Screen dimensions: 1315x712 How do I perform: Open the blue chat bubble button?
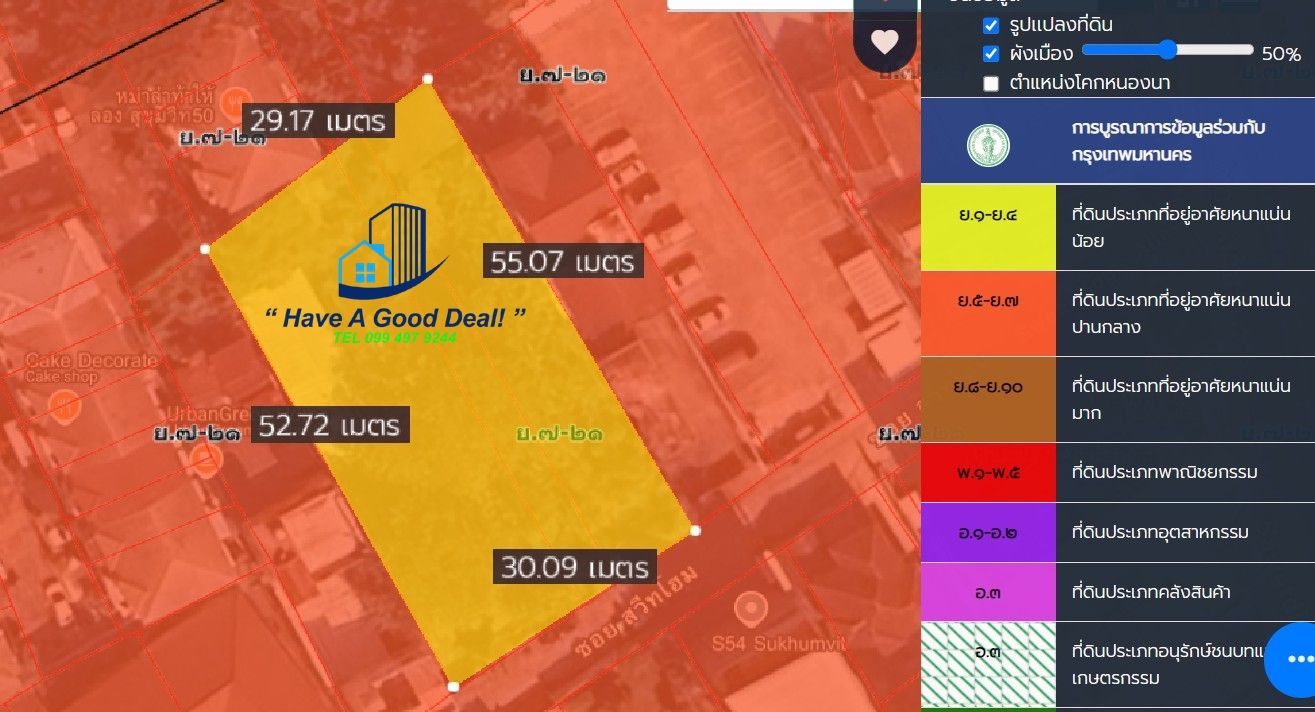tap(1298, 659)
